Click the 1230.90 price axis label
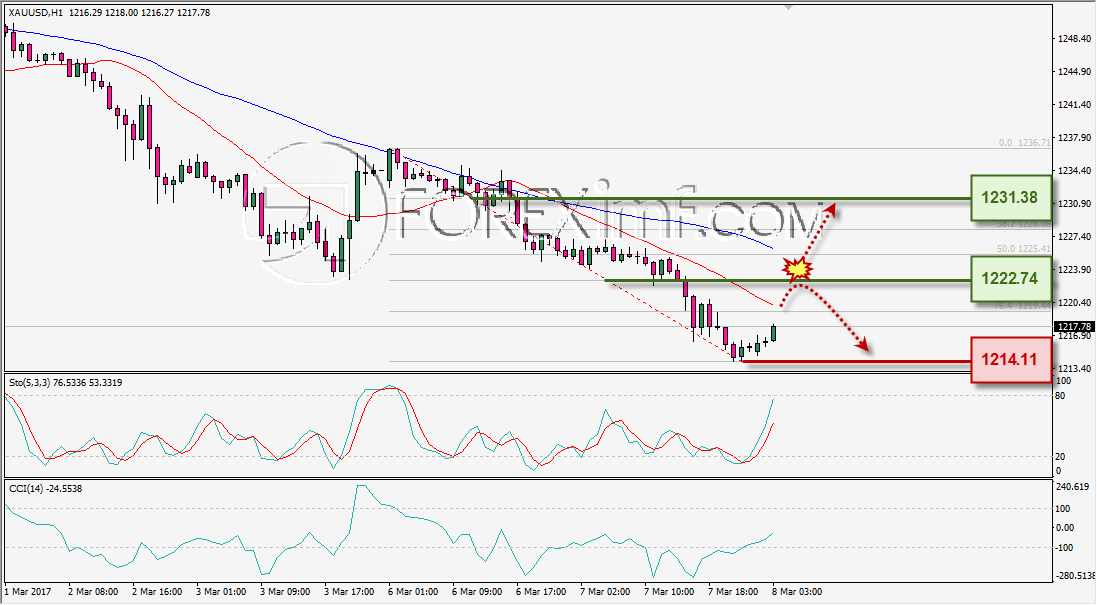The height and width of the screenshot is (605, 1097). (x=1075, y=204)
